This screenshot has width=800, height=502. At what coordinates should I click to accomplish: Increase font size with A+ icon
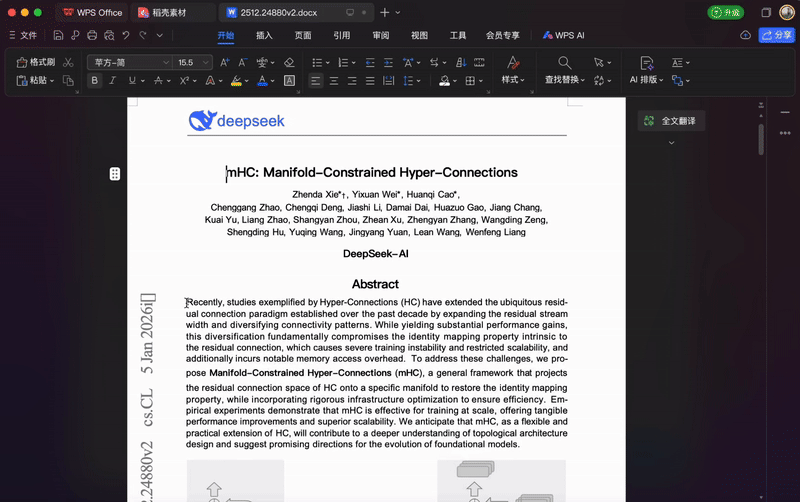coord(224,62)
